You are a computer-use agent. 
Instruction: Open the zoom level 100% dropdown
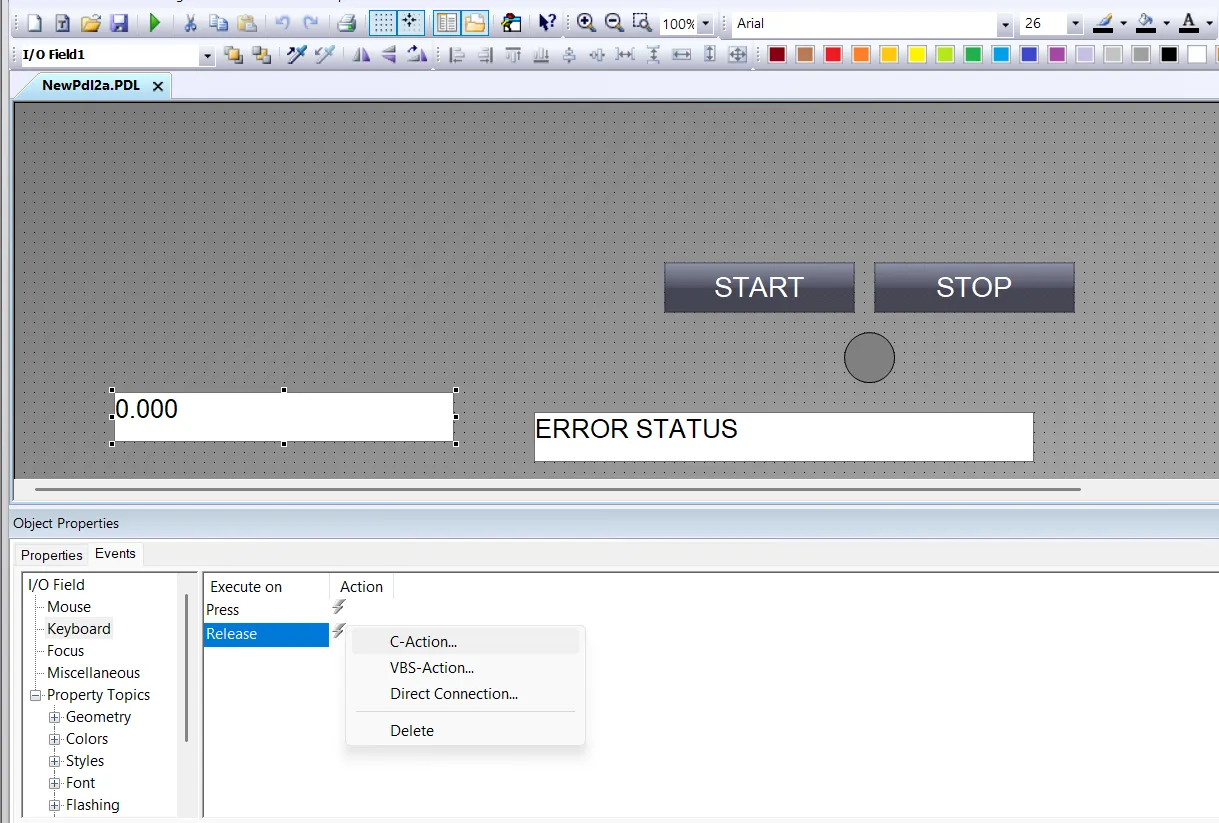tap(704, 22)
